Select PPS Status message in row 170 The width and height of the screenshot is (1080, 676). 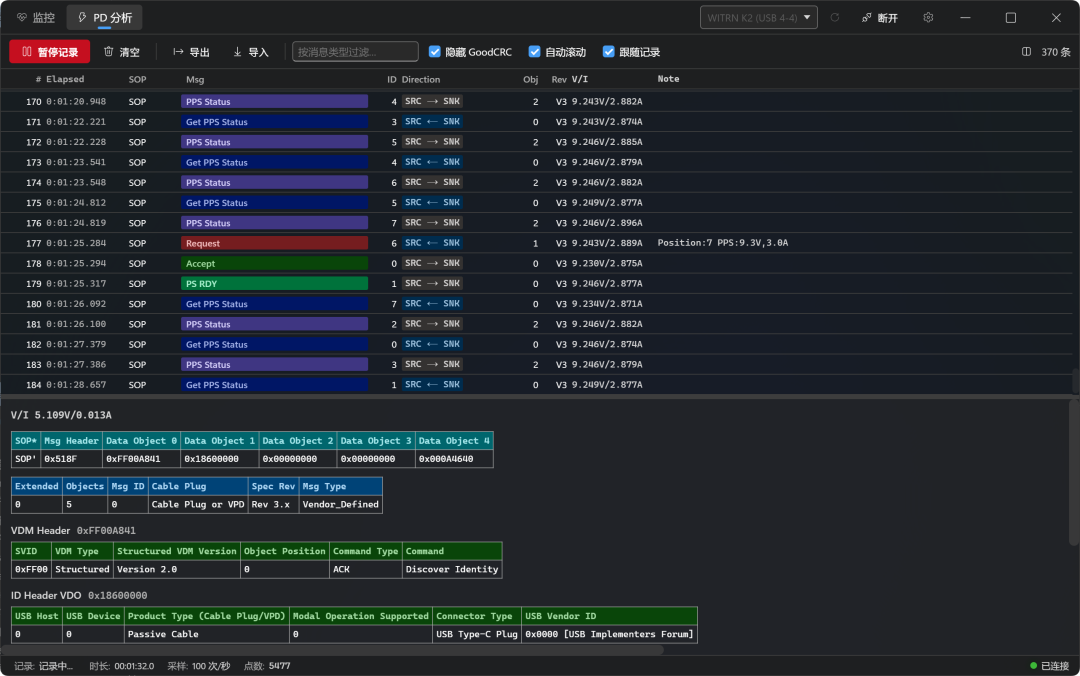click(x=274, y=101)
